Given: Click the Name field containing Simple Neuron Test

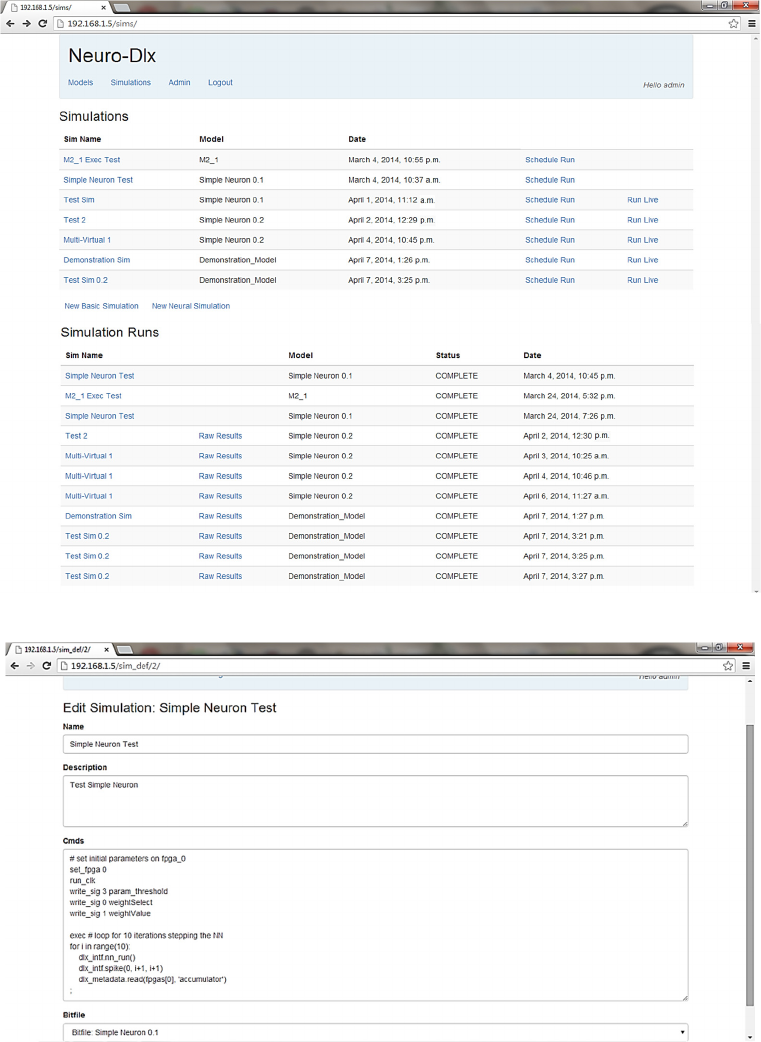Looking at the screenshot, I should (375, 744).
